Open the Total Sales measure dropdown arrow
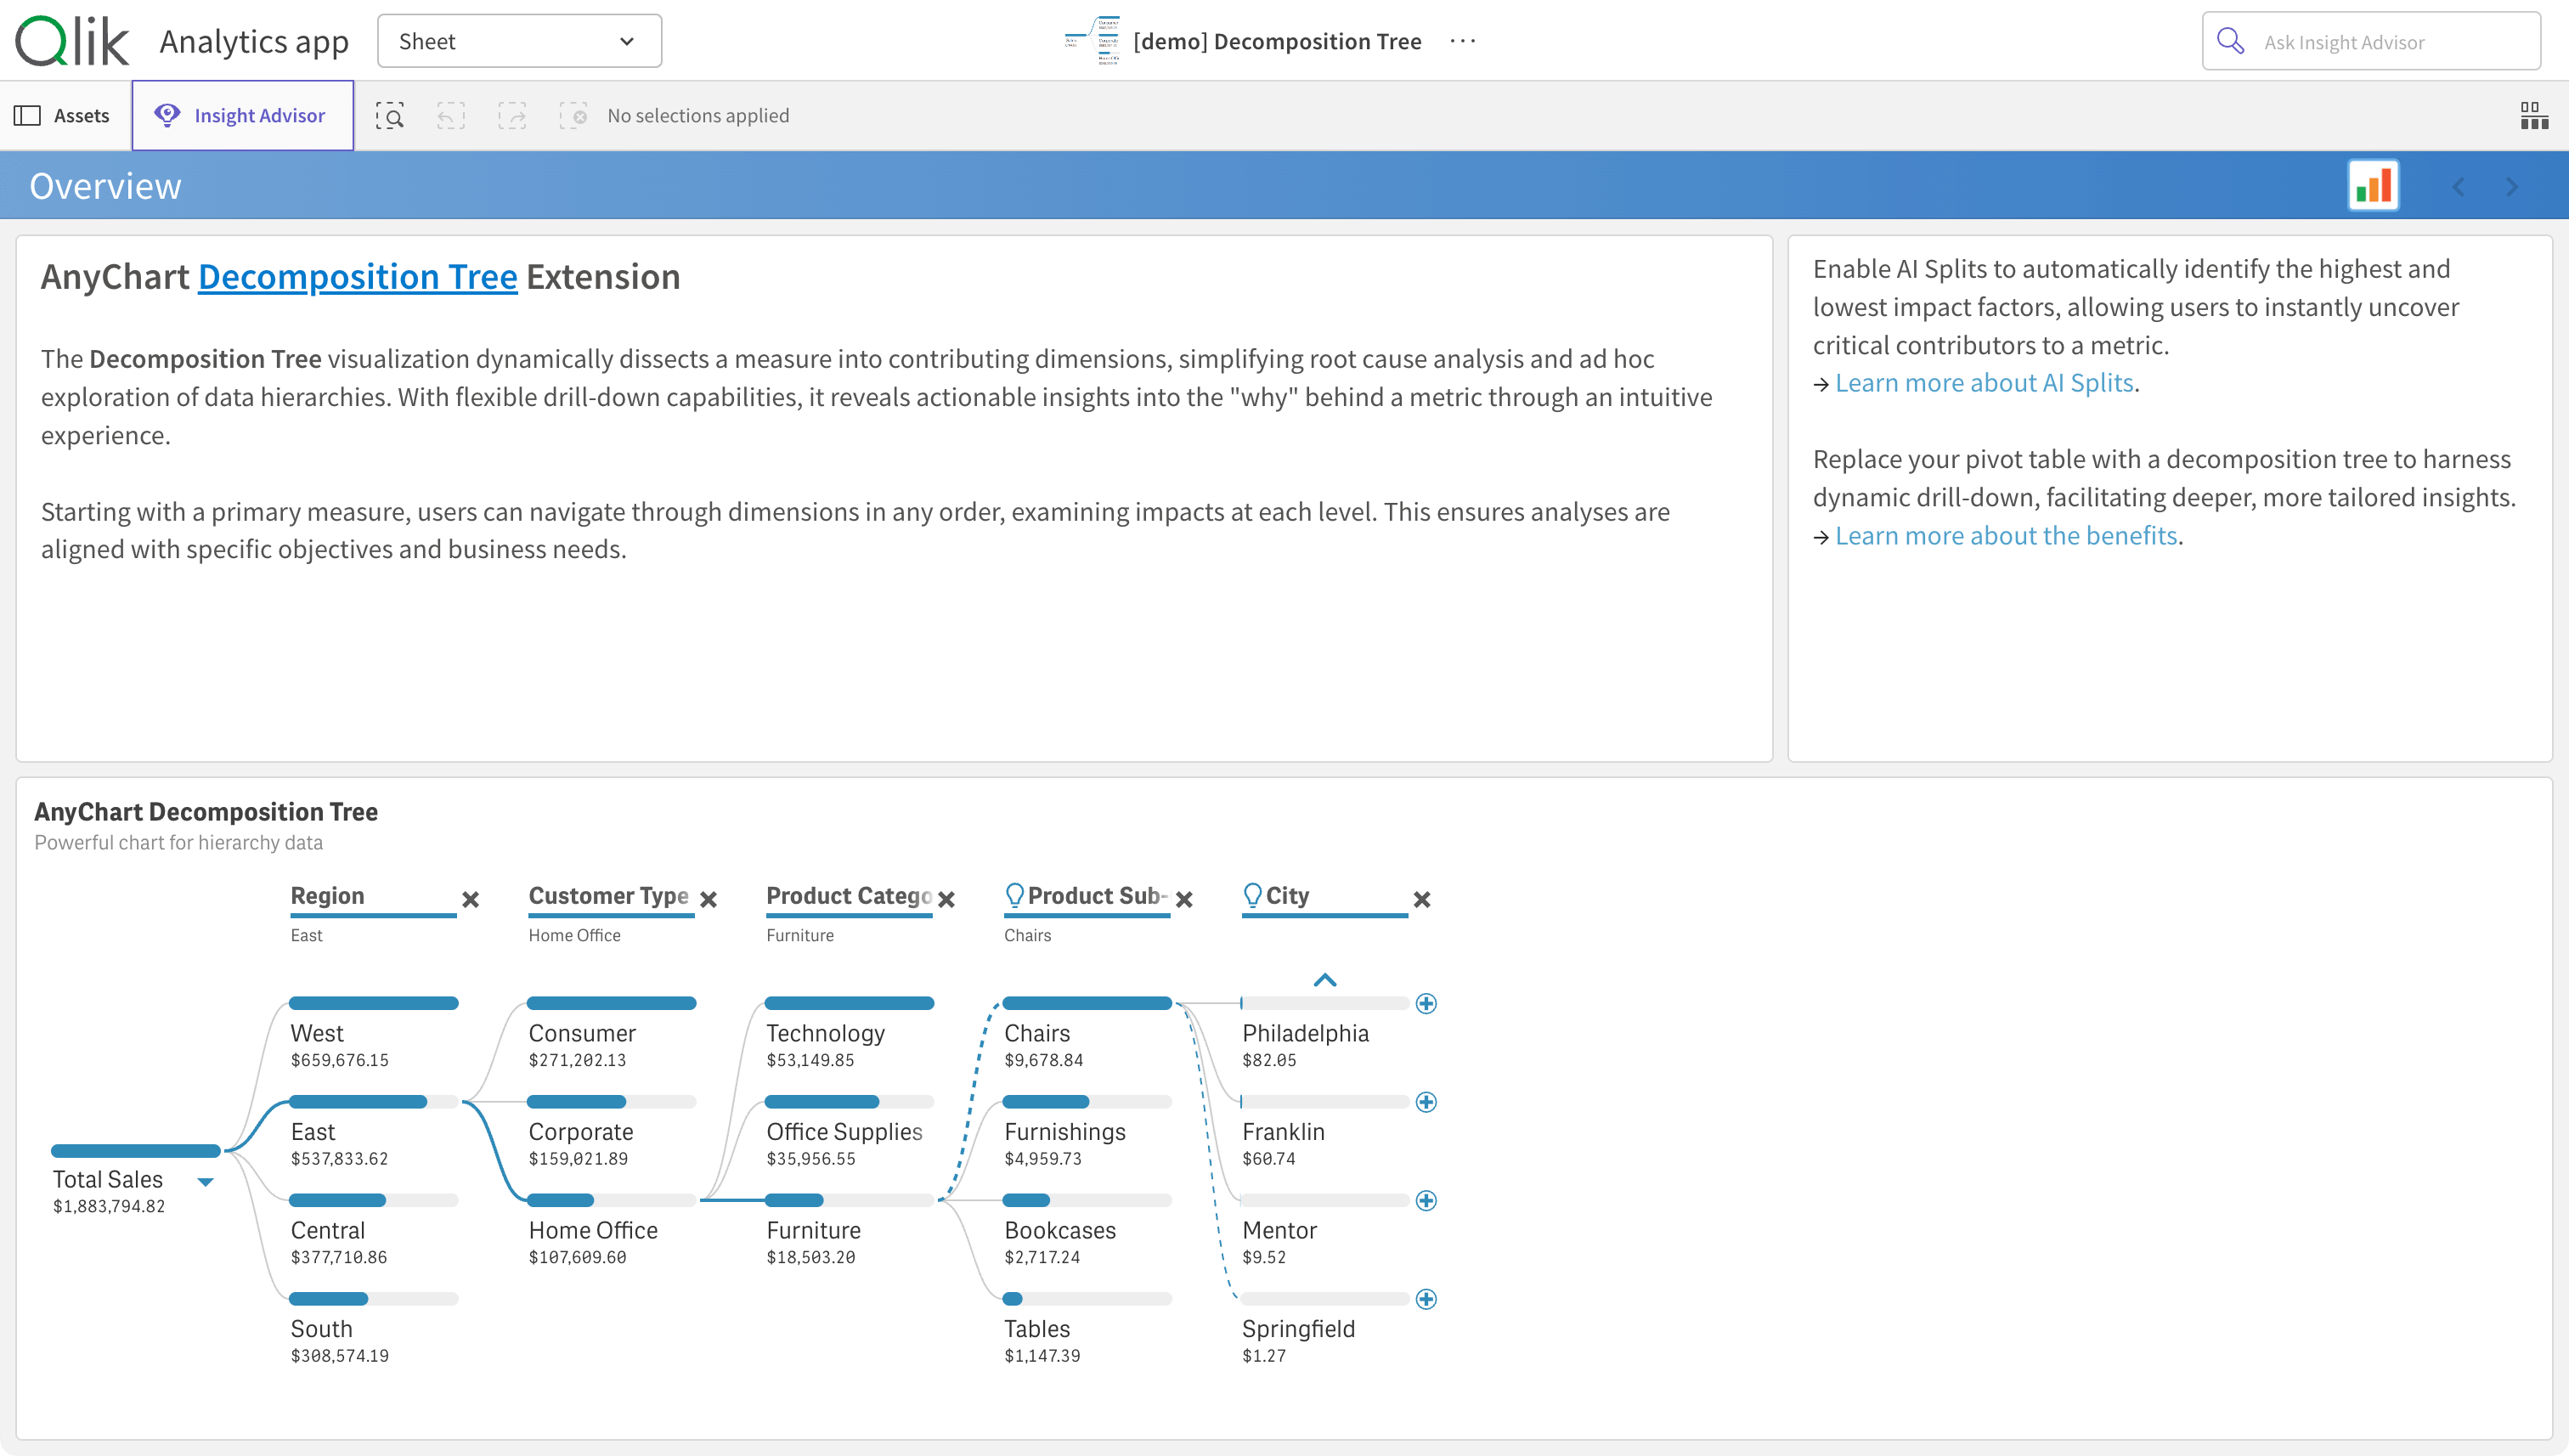Viewport: 2569px width, 1456px height. (x=205, y=1182)
